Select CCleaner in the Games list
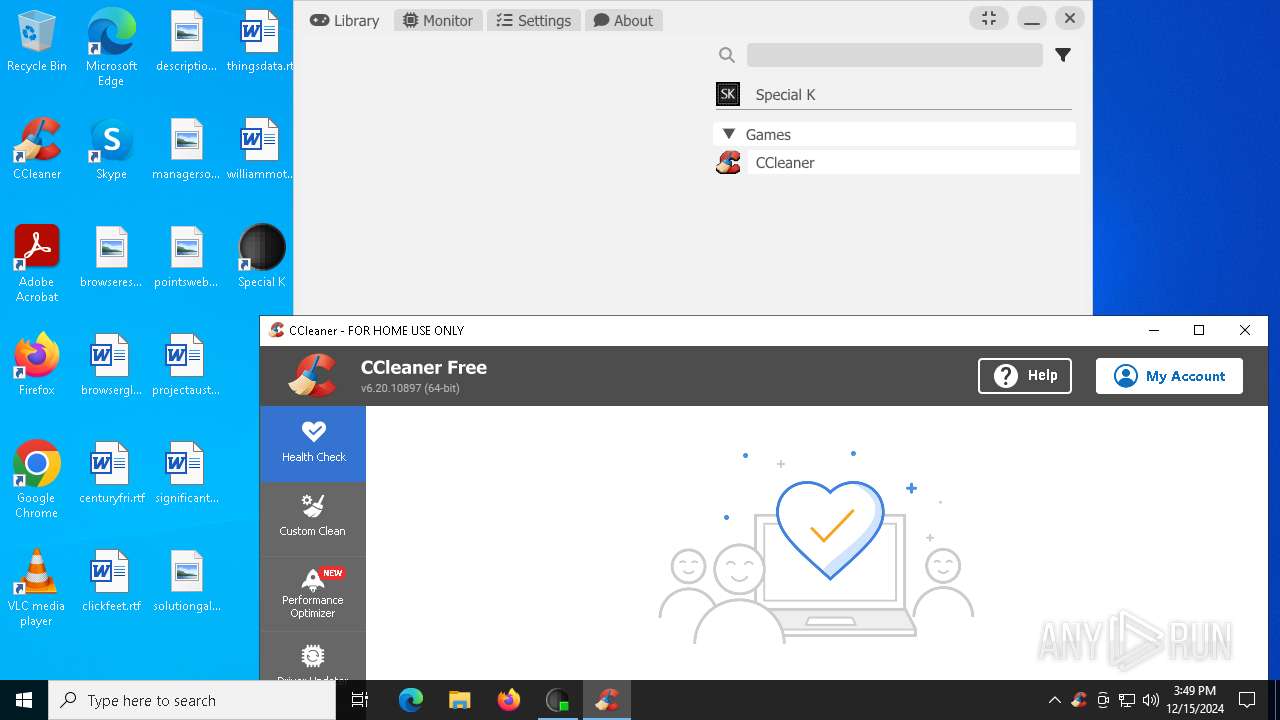 [913, 162]
